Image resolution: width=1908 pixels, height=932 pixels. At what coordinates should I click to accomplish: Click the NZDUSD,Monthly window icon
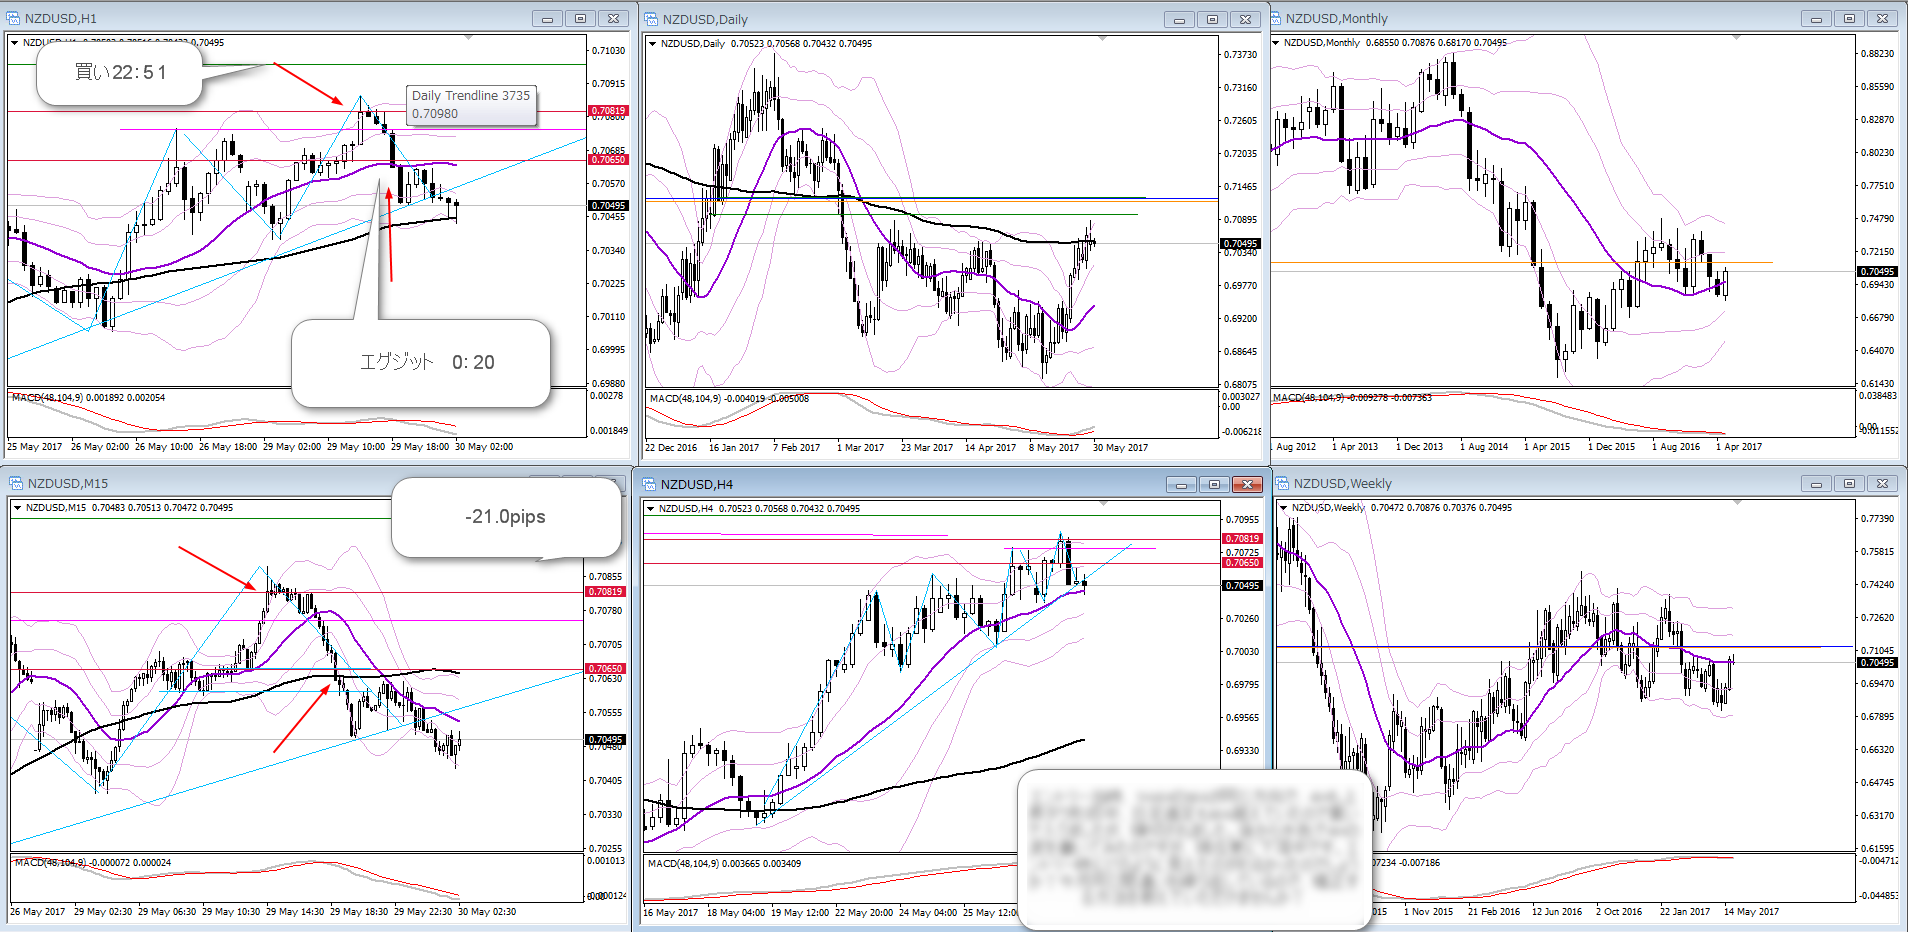pyautogui.click(x=1276, y=19)
